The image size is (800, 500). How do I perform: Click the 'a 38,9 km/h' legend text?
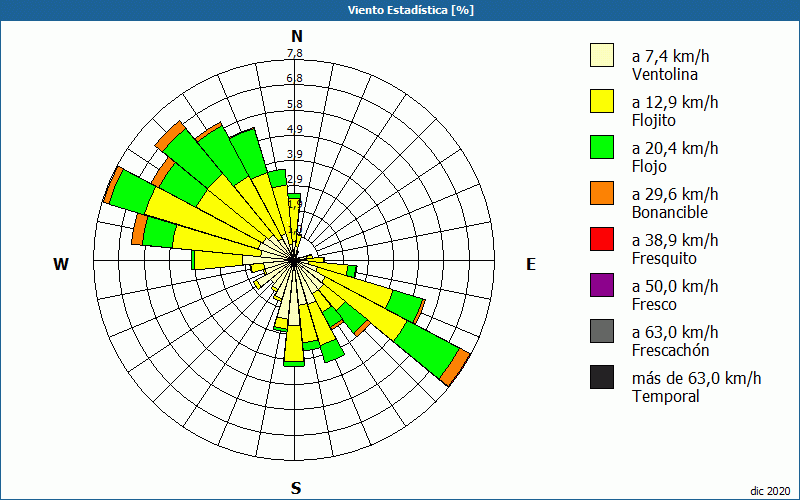tap(675, 240)
